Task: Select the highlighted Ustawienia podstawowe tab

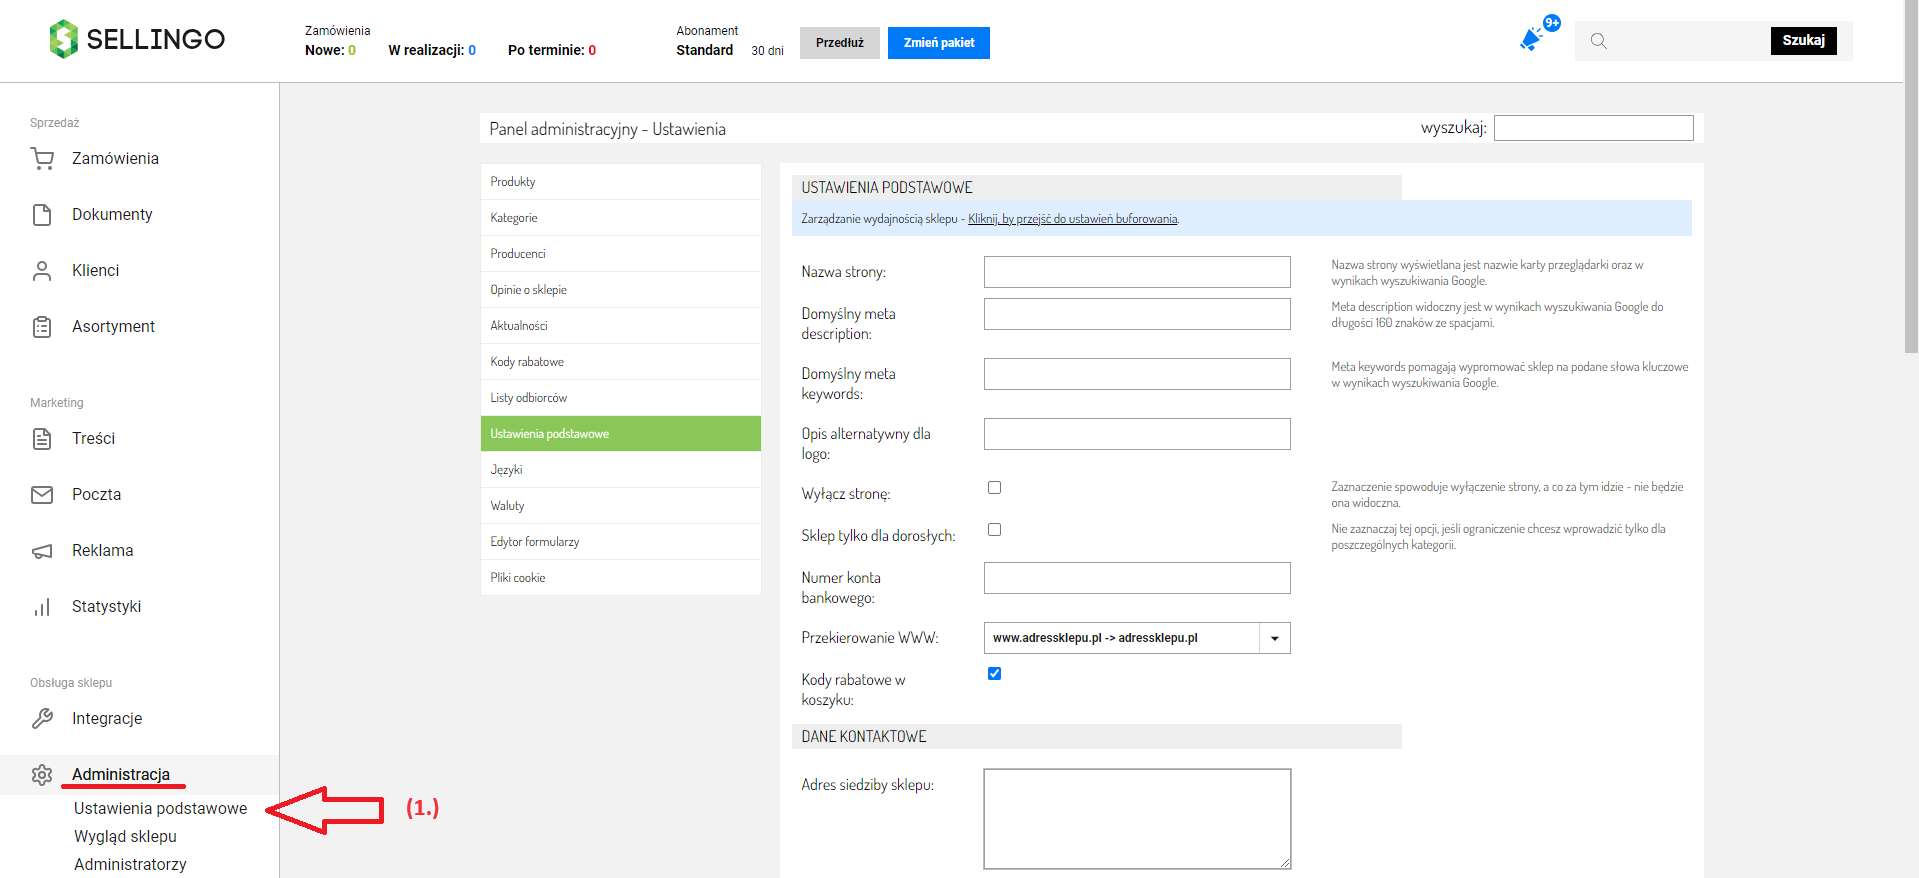Action: 621,434
